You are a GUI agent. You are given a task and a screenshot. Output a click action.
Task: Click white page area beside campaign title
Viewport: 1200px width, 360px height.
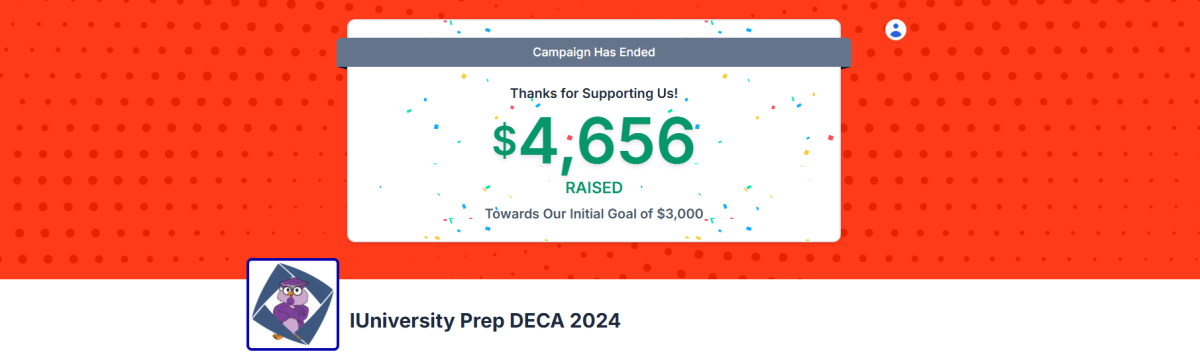tap(900, 320)
